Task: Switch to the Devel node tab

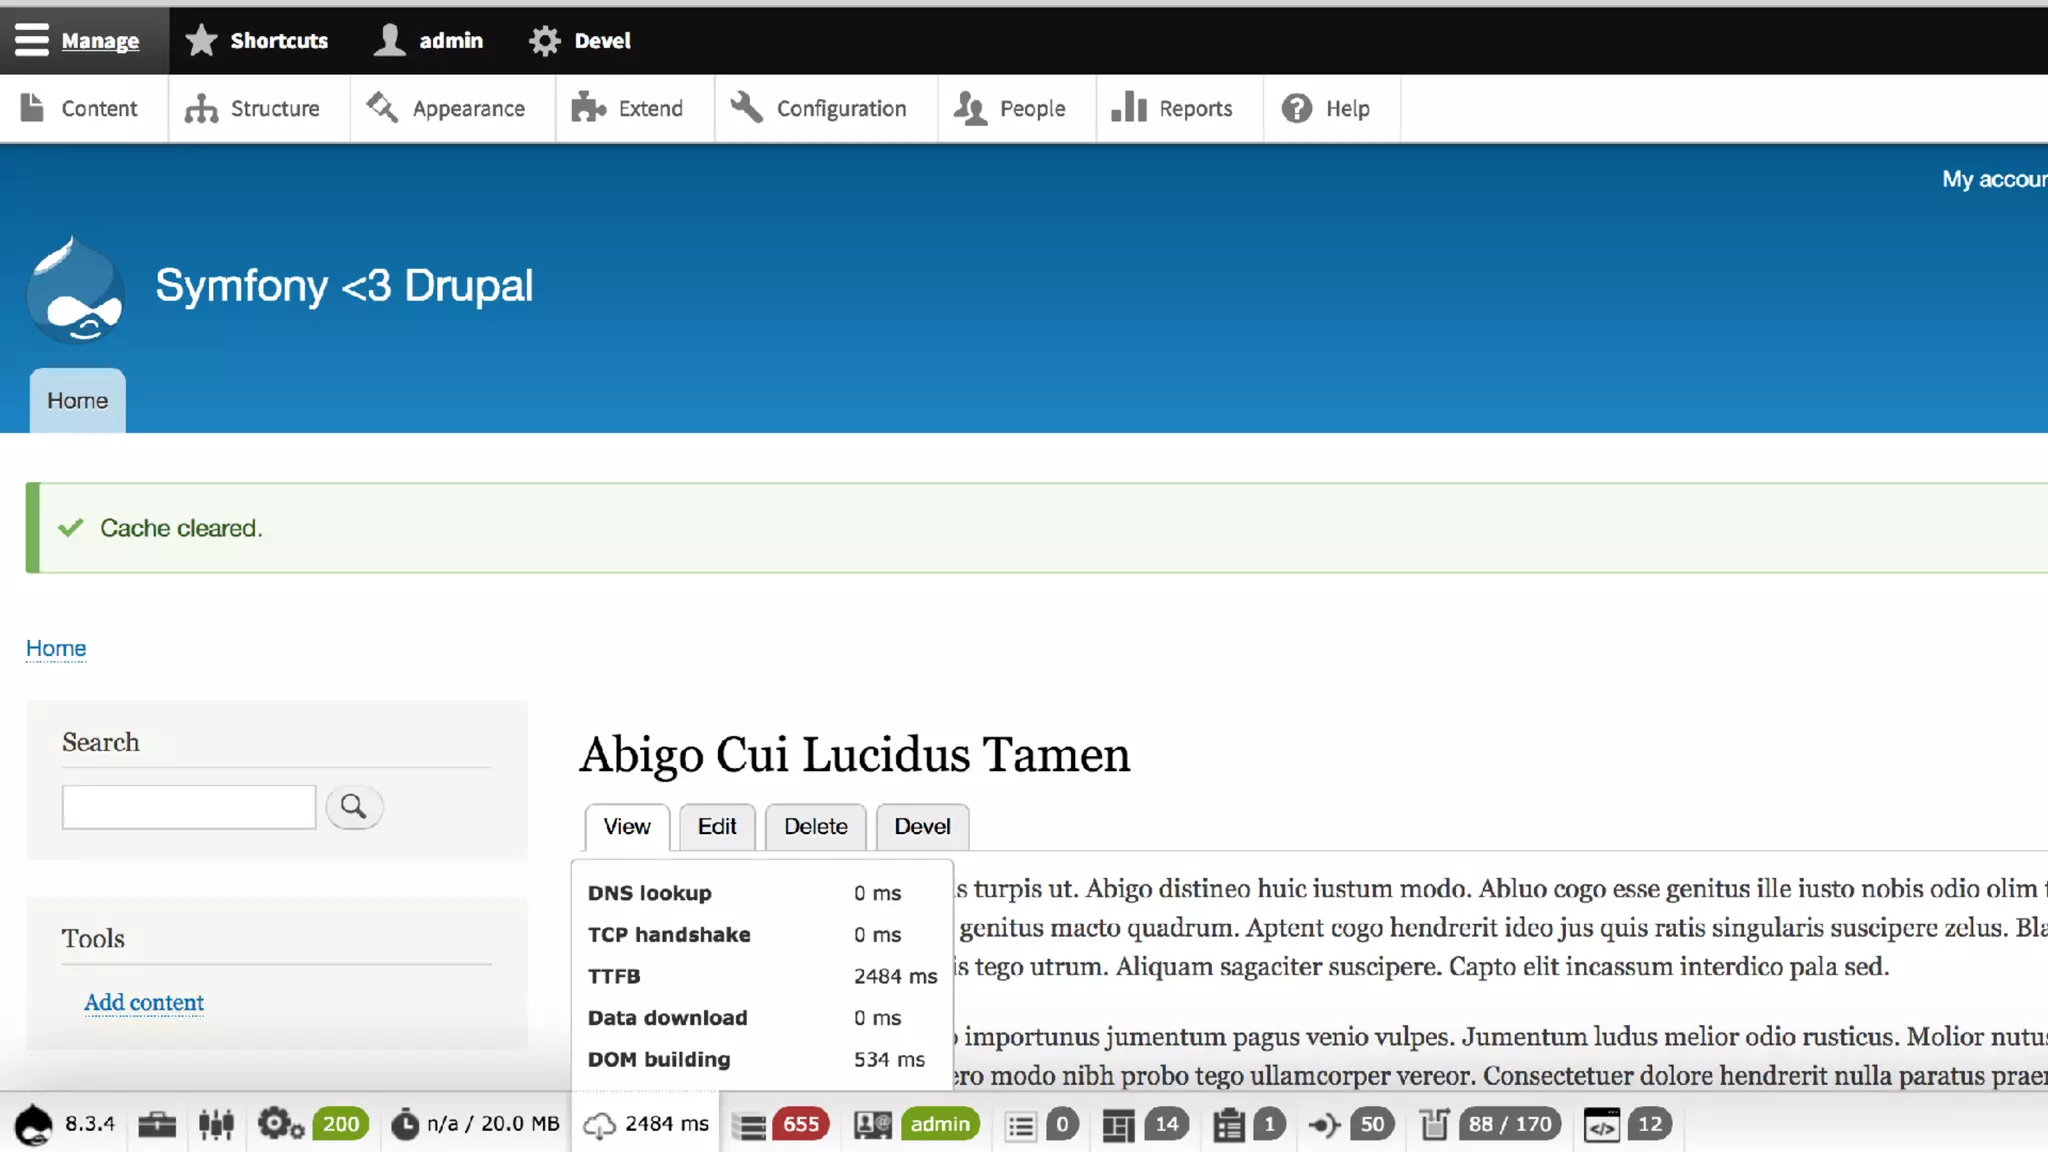Action: pyautogui.click(x=921, y=826)
